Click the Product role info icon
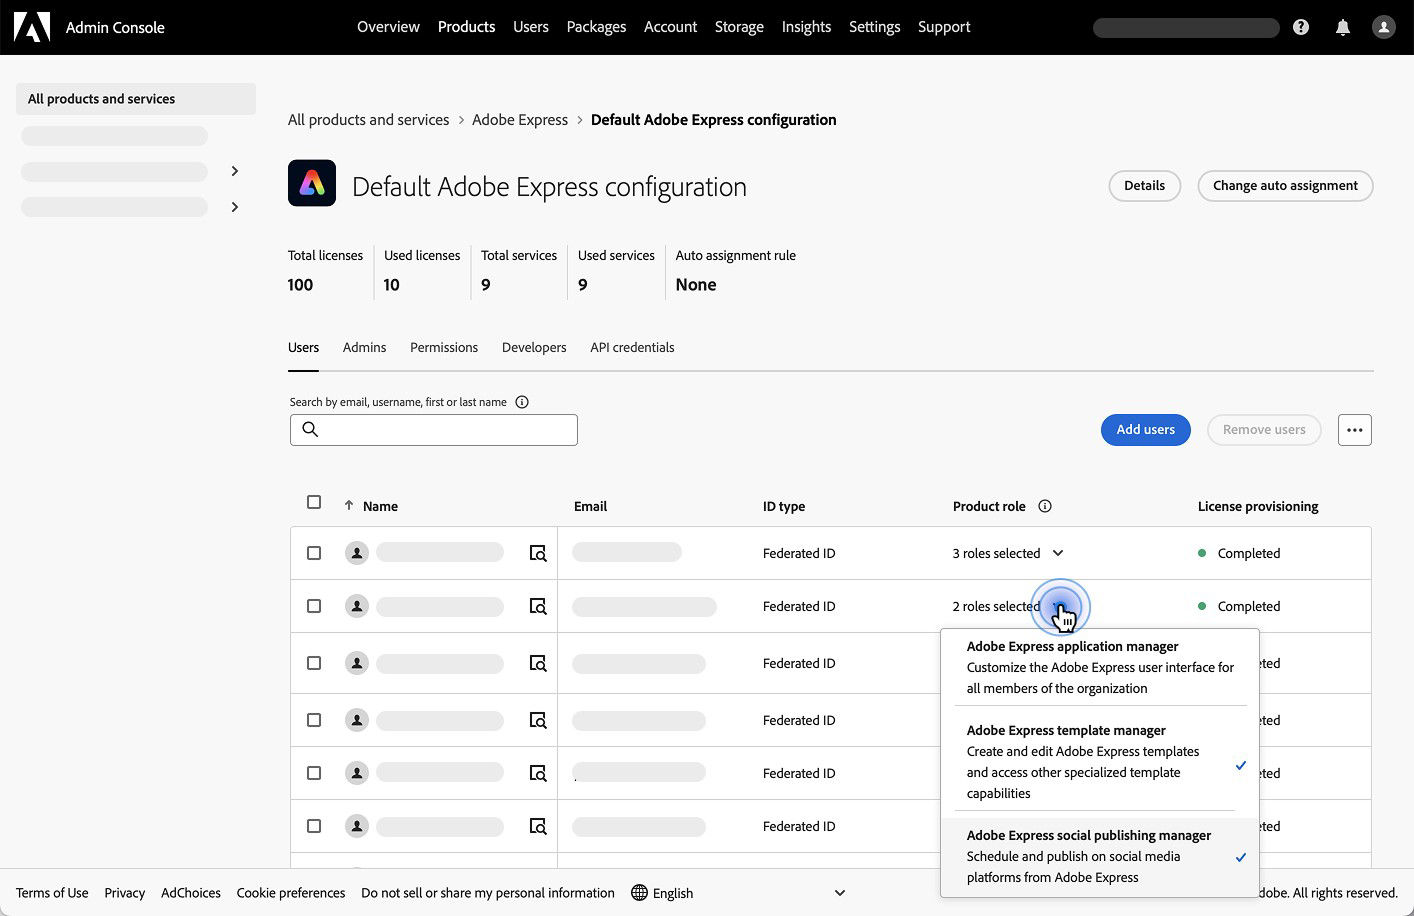The image size is (1414, 916). pos(1044,506)
